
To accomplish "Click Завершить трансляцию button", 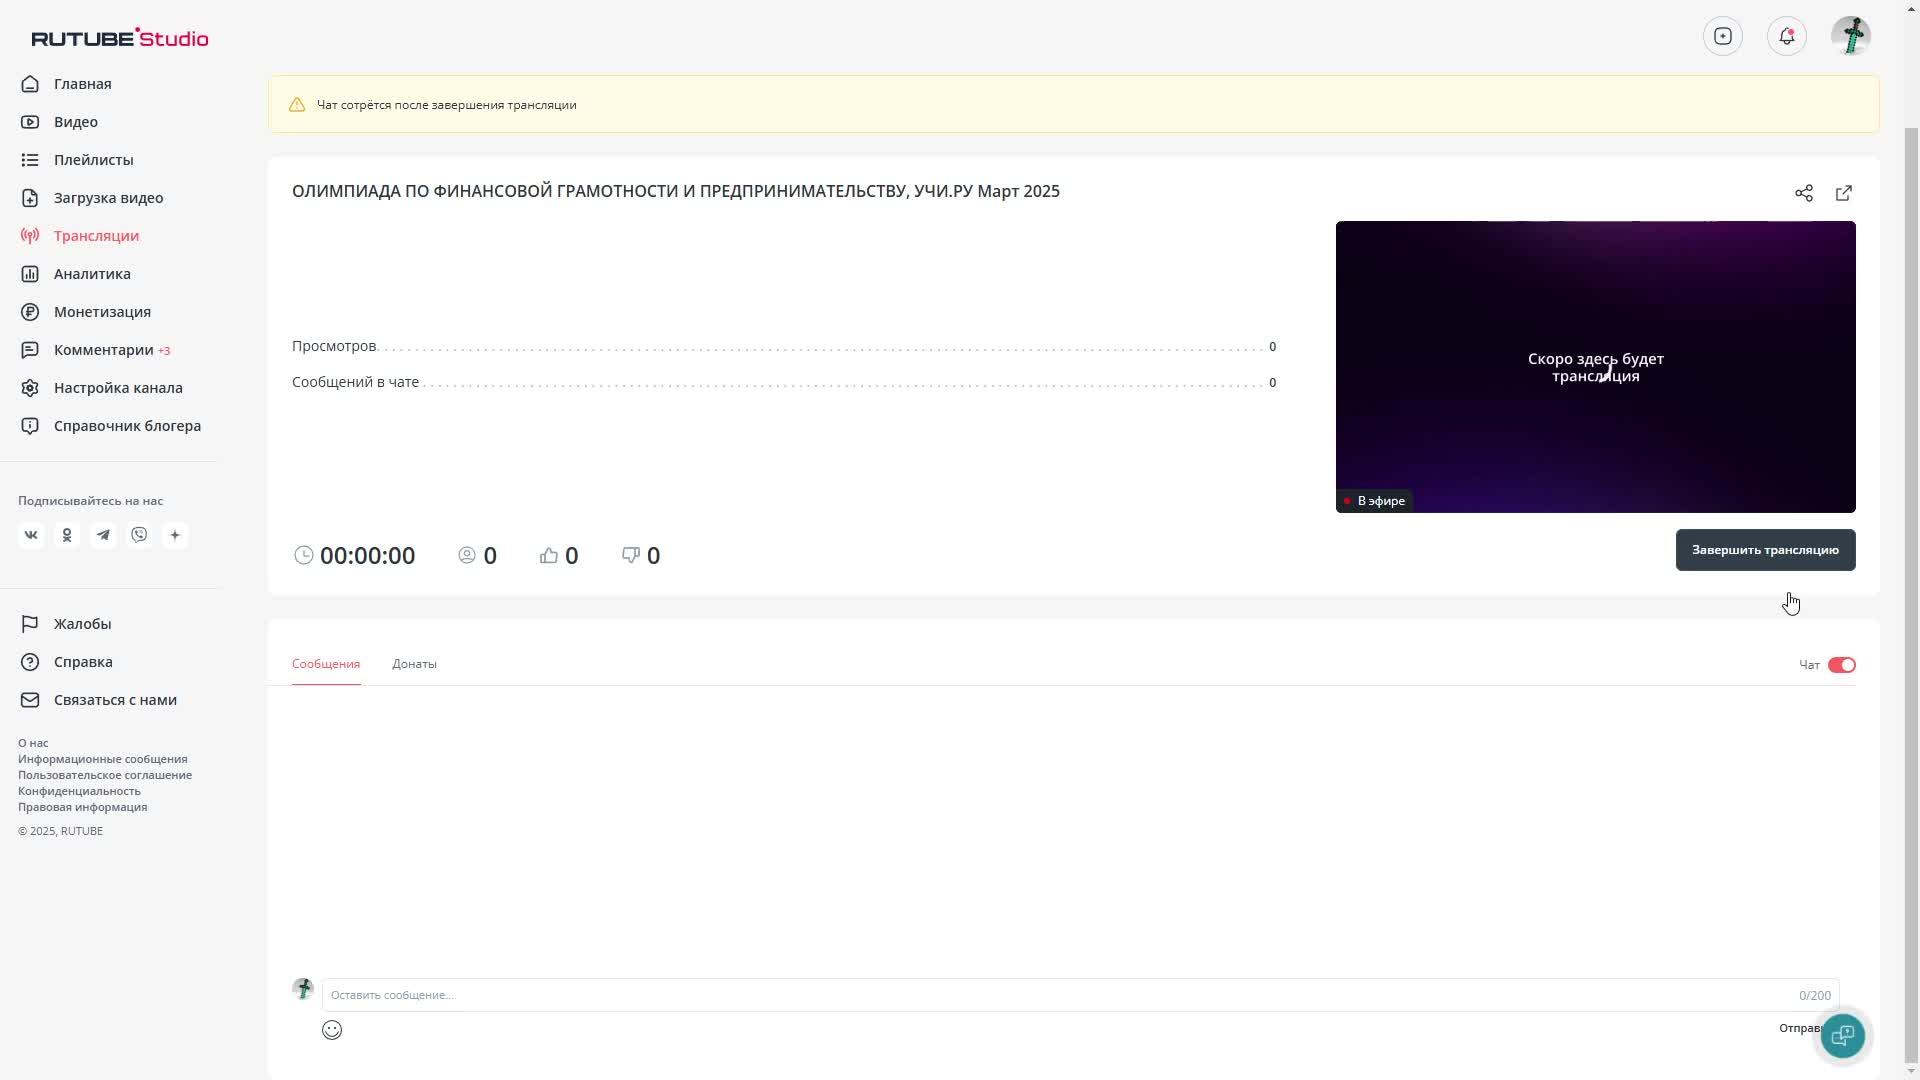I will (x=1766, y=549).
